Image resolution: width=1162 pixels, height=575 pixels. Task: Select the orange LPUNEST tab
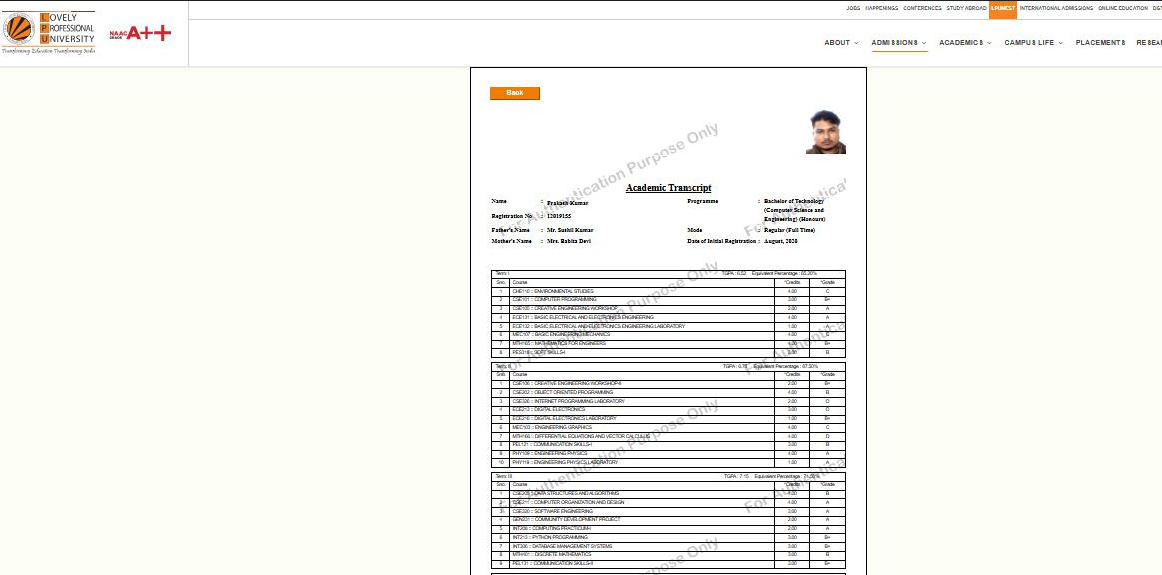coord(1003,8)
